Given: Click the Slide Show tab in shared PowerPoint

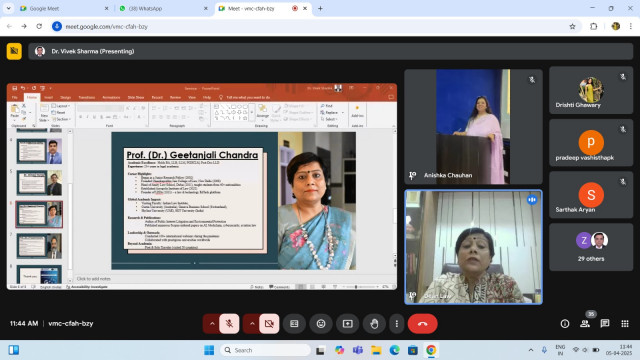Looking at the screenshot, I should [136, 98].
